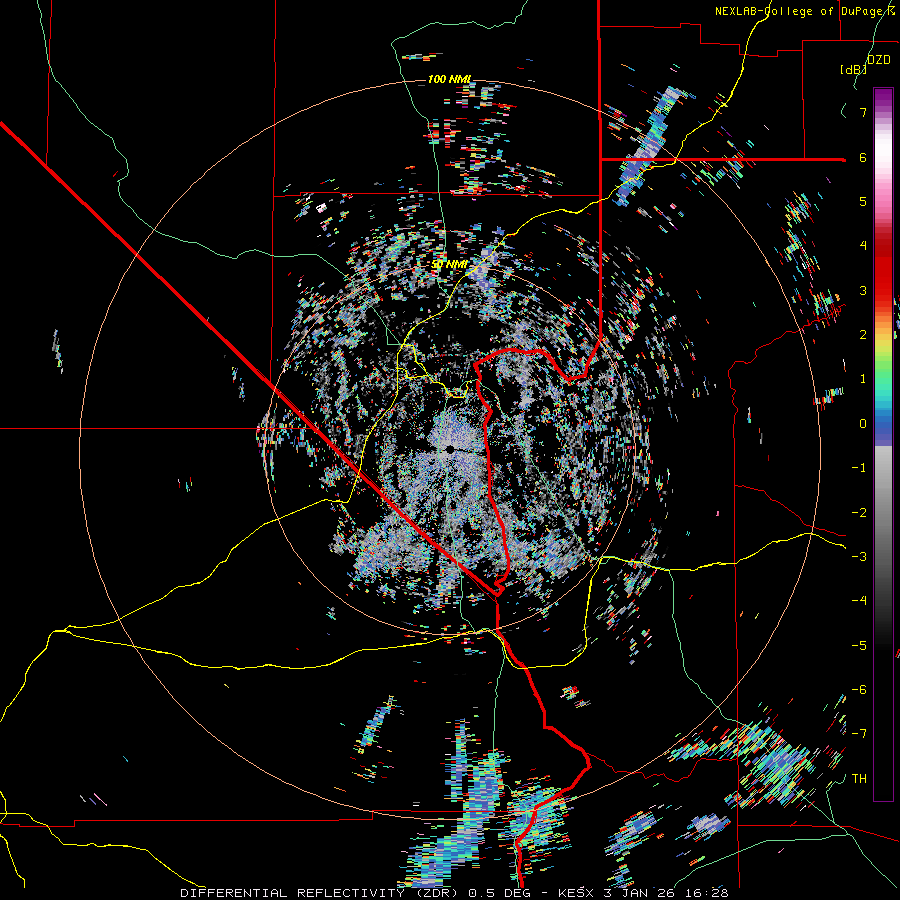Select the 5 value on the scale
Image resolution: width=900 pixels, height=900 pixels.
(x=863, y=201)
